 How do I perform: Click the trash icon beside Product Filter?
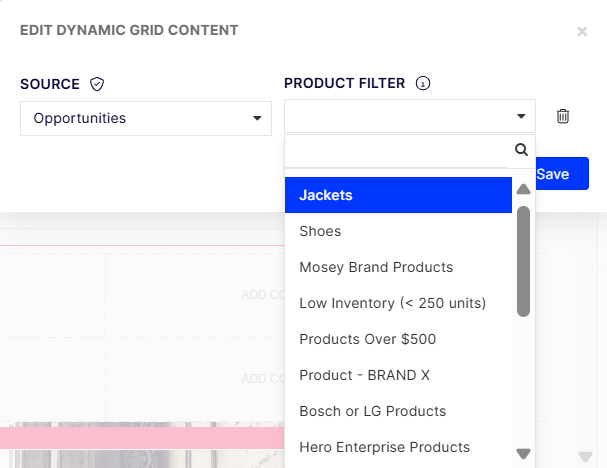coord(562,116)
